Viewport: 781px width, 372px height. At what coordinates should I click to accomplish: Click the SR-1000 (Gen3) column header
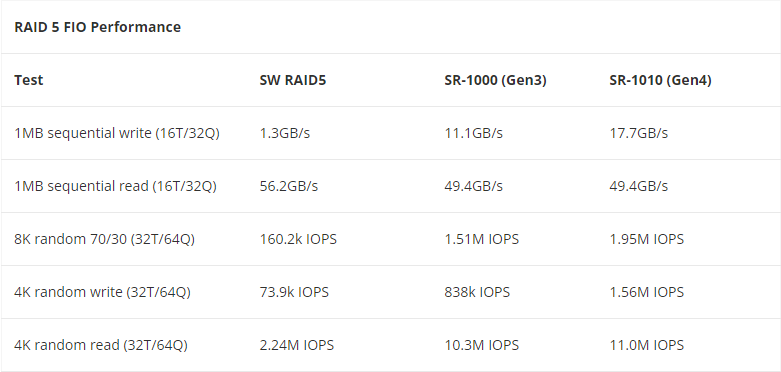tap(495, 80)
